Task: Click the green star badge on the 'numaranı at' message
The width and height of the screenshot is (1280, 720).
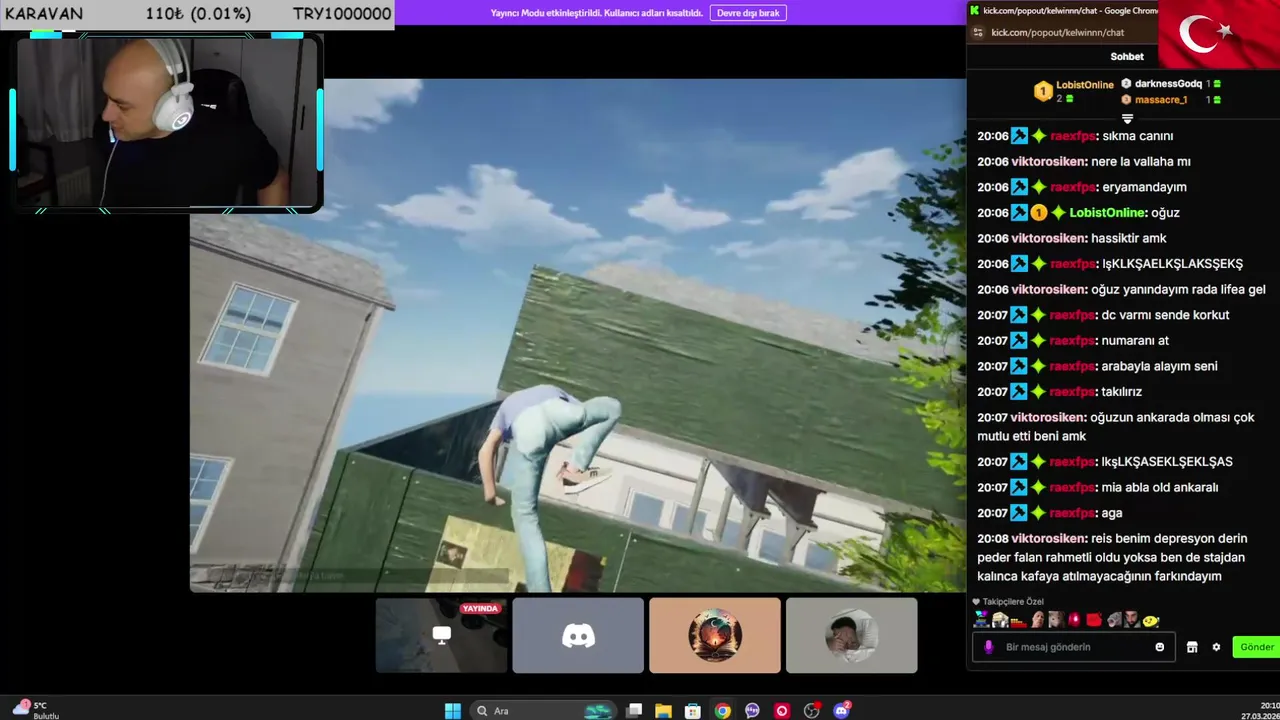Action: click(1039, 341)
